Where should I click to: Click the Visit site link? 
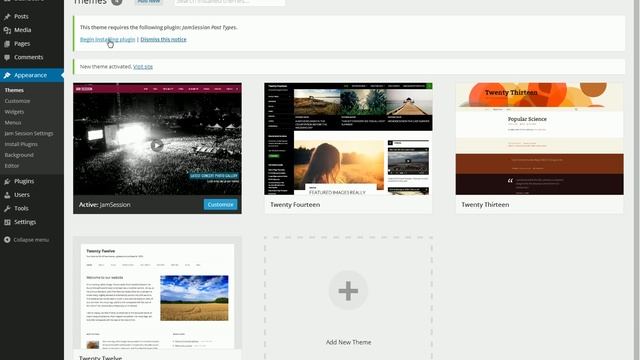[x=143, y=67]
